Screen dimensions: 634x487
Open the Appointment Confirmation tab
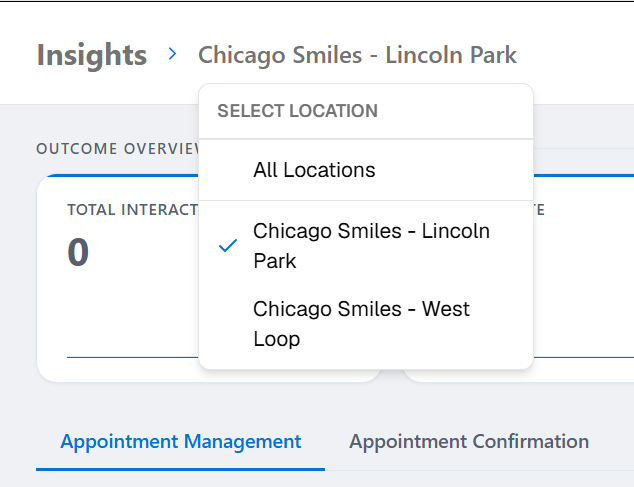tap(468, 441)
